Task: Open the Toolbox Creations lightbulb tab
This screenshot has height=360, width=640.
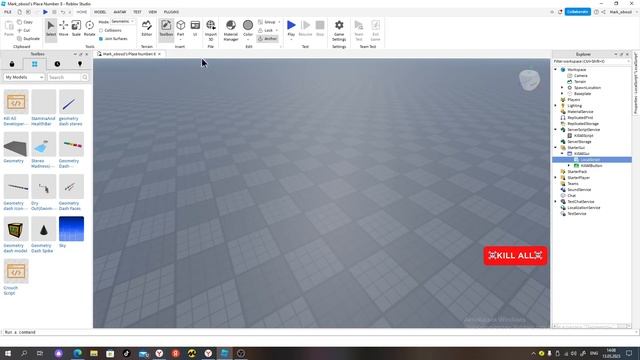Action: point(80,64)
